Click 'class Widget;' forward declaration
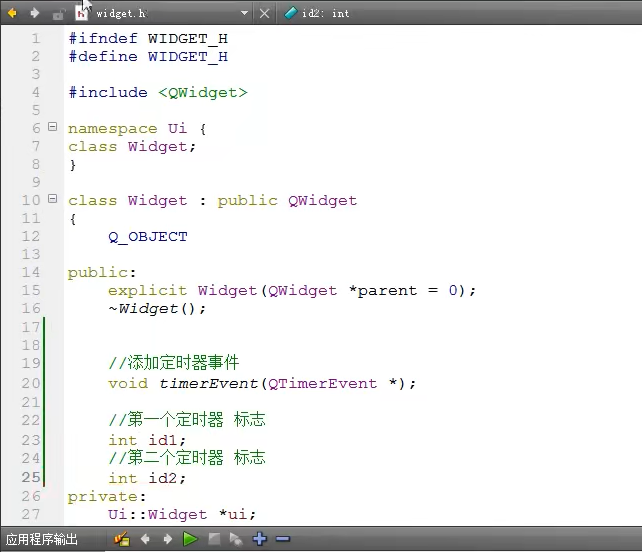Screen dimensions: 642x552 [x=132, y=147]
